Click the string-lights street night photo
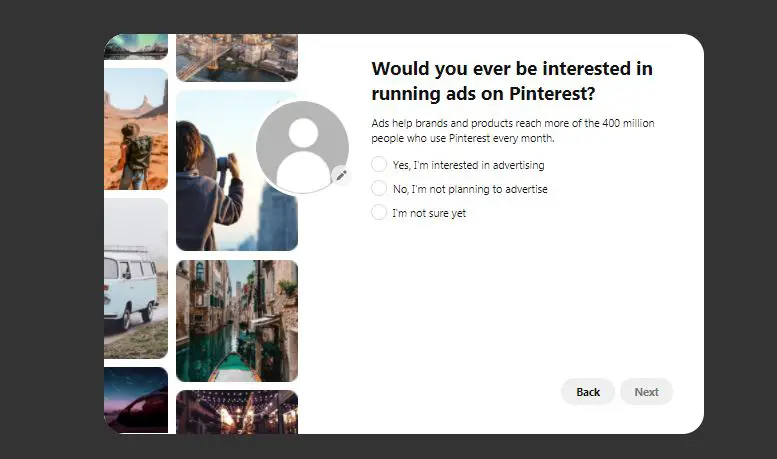Image resolution: width=777 pixels, height=459 pixels. click(237, 412)
